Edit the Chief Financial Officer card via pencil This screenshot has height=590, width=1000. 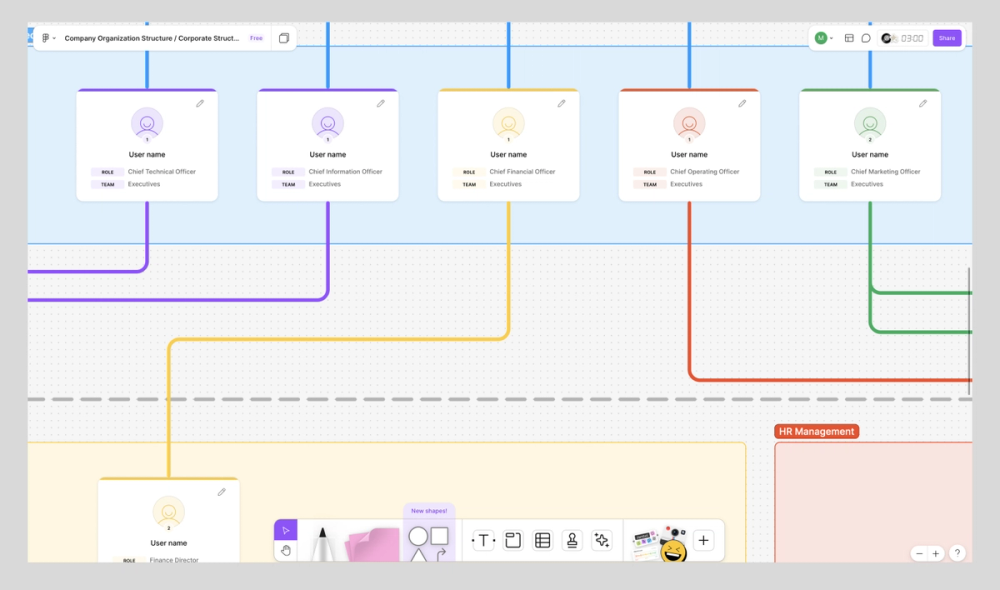click(562, 102)
